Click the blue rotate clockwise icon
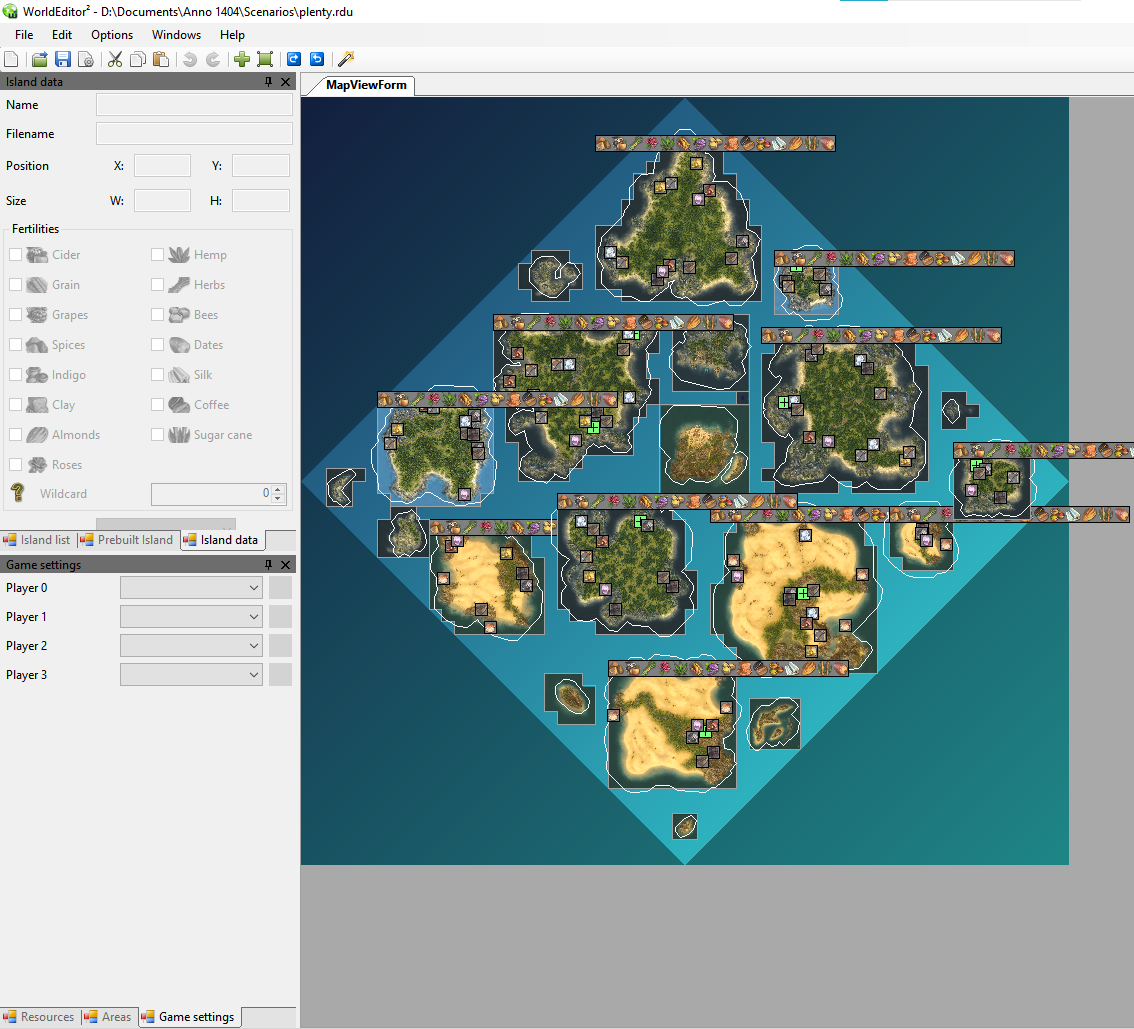Viewport: 1134px width, 1029px height. [294, 59]
